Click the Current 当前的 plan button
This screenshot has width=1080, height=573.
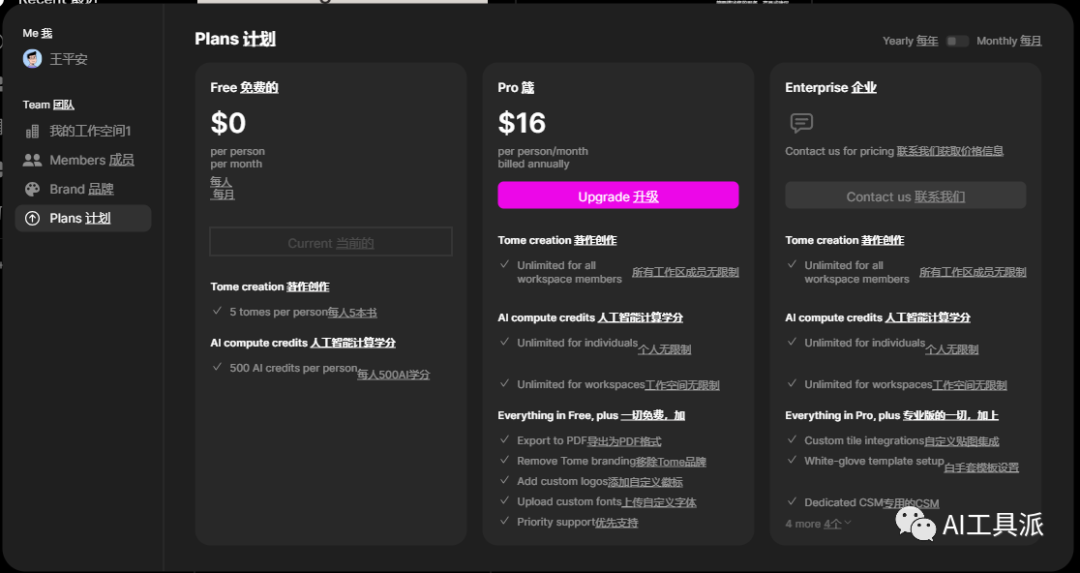tap(331, 242)
